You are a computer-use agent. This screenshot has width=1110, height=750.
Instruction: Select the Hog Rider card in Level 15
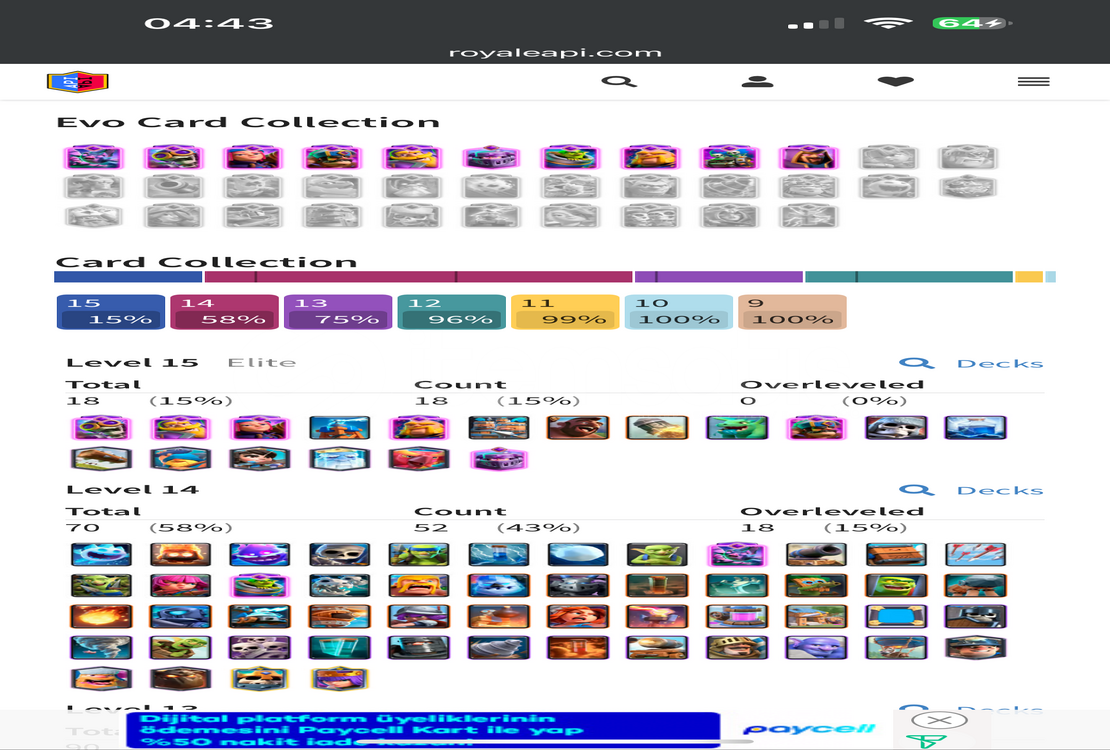(x=578, y=428)
